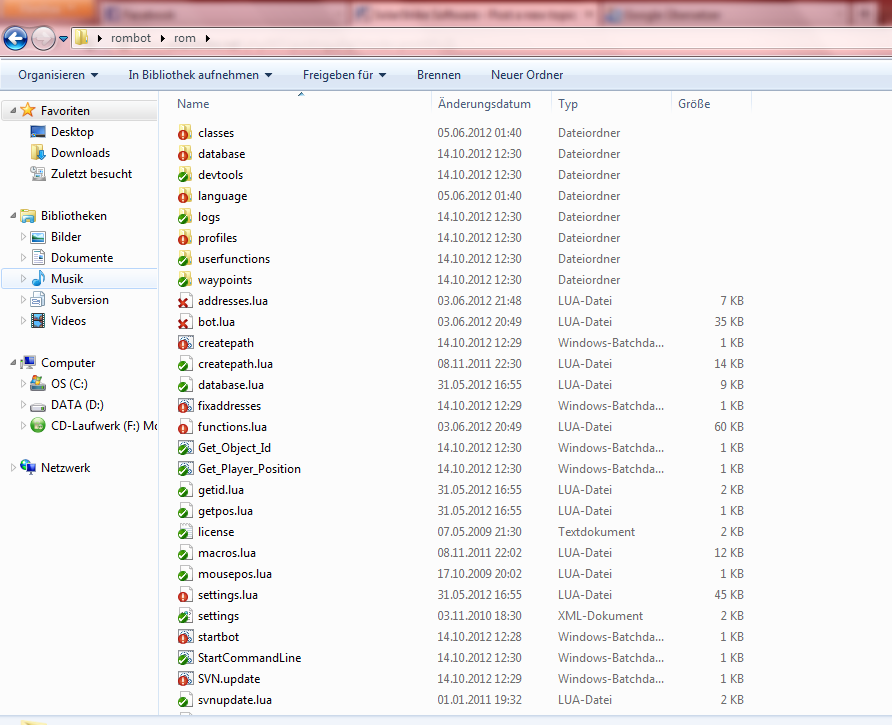Collapse the Favoriten section in sidebar
This screenshot has width=892, height=725.
(12, 111)
